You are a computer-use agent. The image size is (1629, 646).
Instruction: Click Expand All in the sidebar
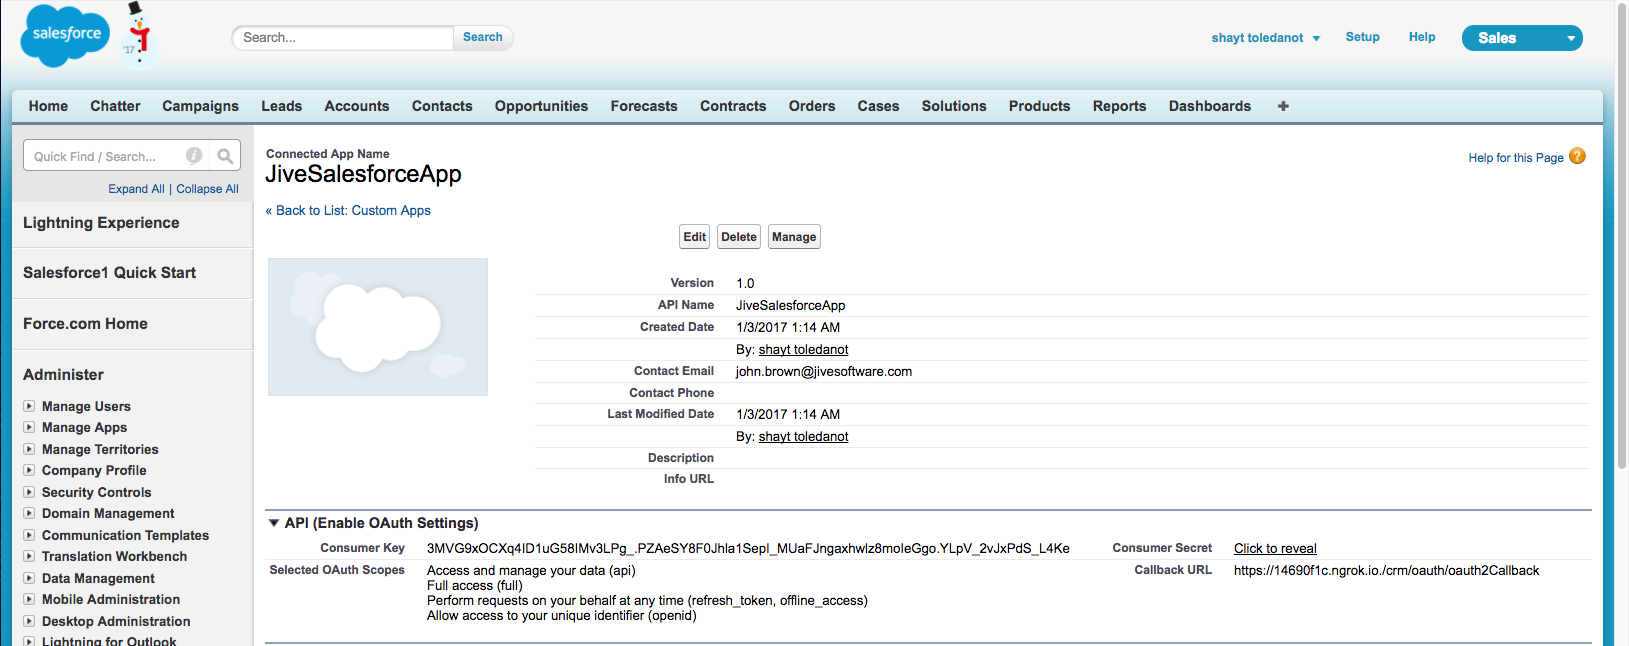pyautogui.click(x=136, y=189)
